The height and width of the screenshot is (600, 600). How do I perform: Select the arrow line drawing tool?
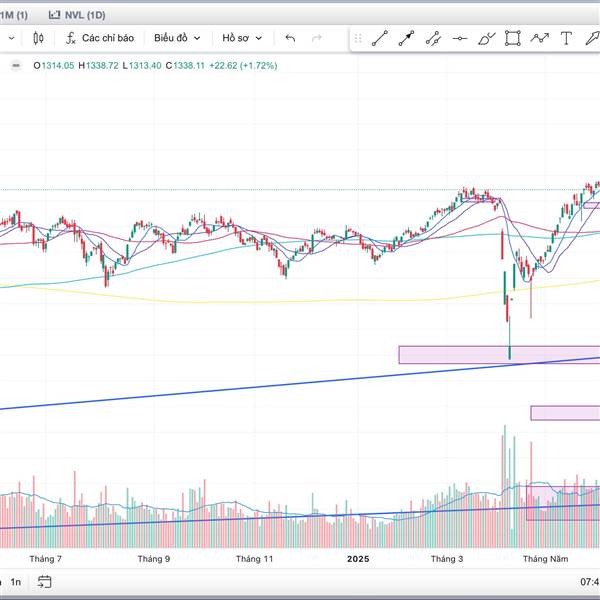pyautogui.click(x=406, y=38)
